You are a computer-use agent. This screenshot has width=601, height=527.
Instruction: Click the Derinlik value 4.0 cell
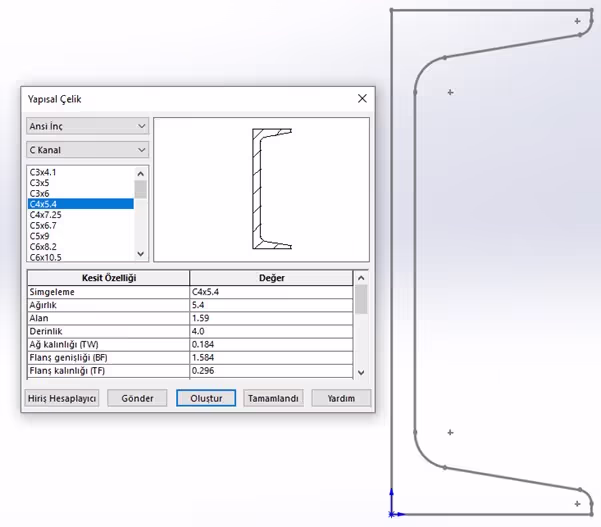(271, 331)
